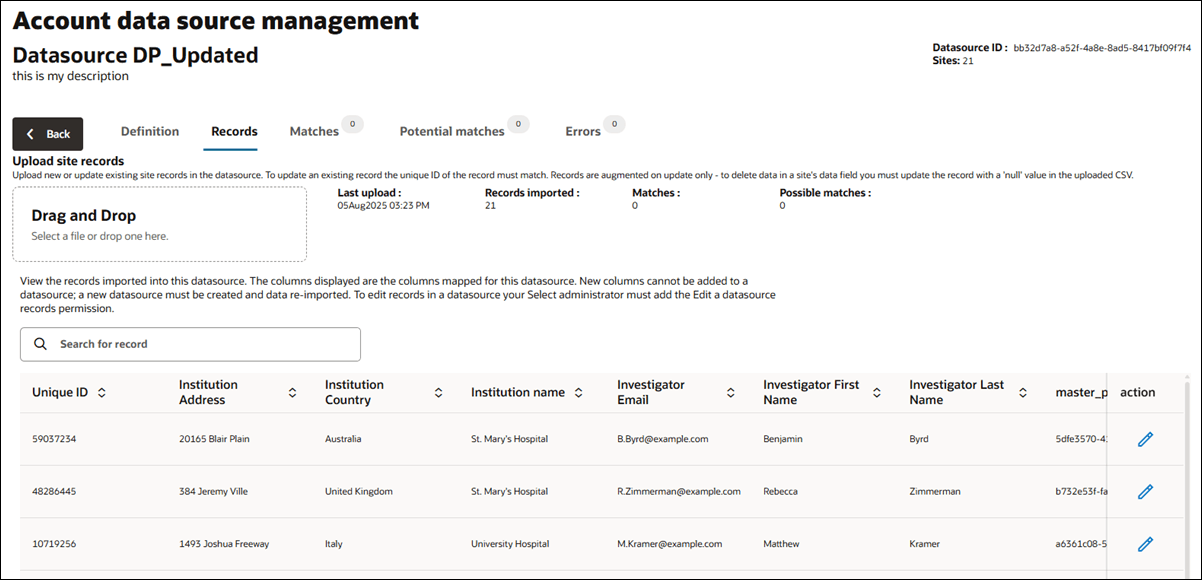The width and height of the screenshot is (1202, 580).
Task: Open the Investigator Last Name sort chevron
Action: pos(1022,392)
